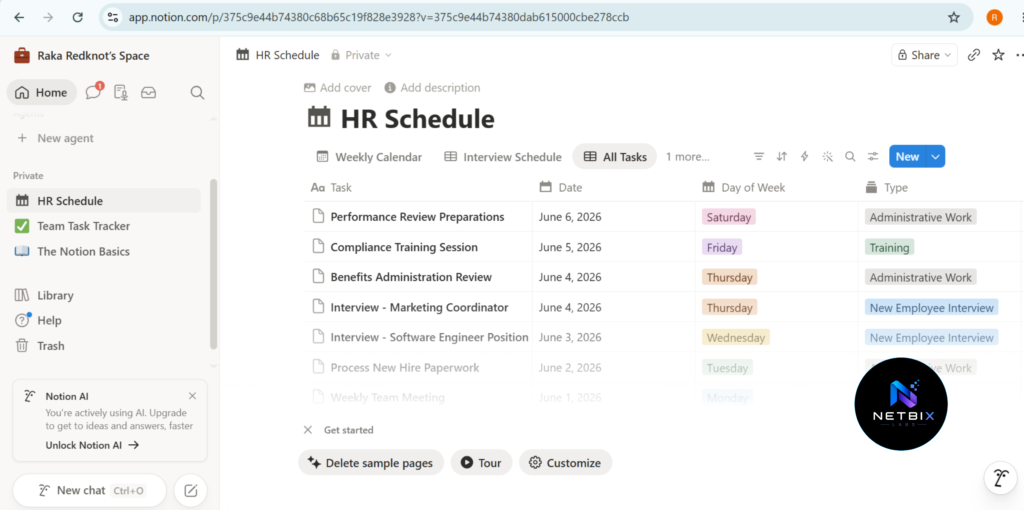Open site information icon in address bar
This screenshot has width=1024, height=510.
click(x=112, y=18)
